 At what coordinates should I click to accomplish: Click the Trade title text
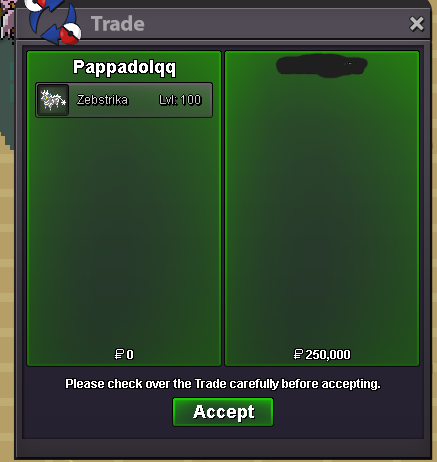coord(118,24)
